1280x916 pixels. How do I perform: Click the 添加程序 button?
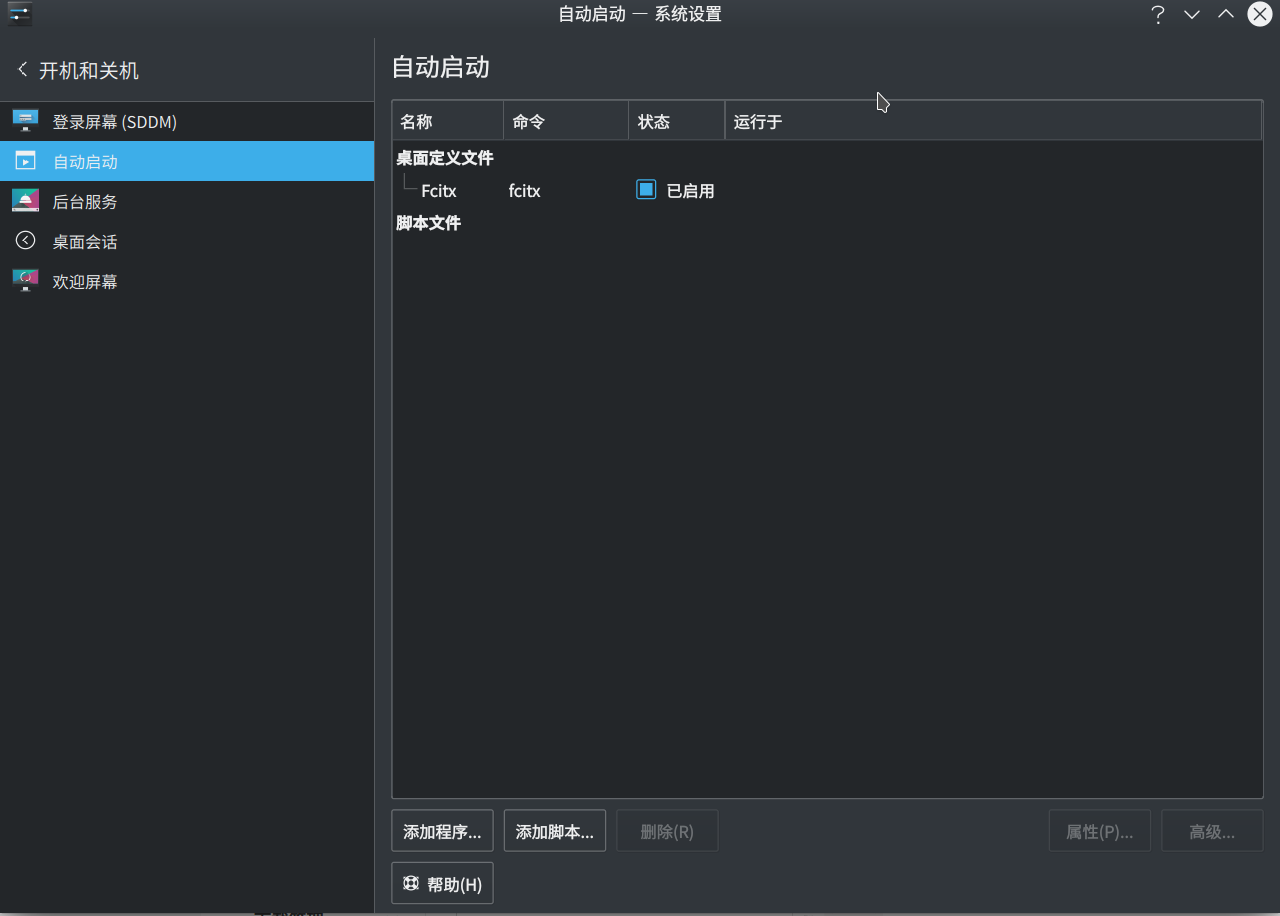pyautogui.click(x=442, y=830)
